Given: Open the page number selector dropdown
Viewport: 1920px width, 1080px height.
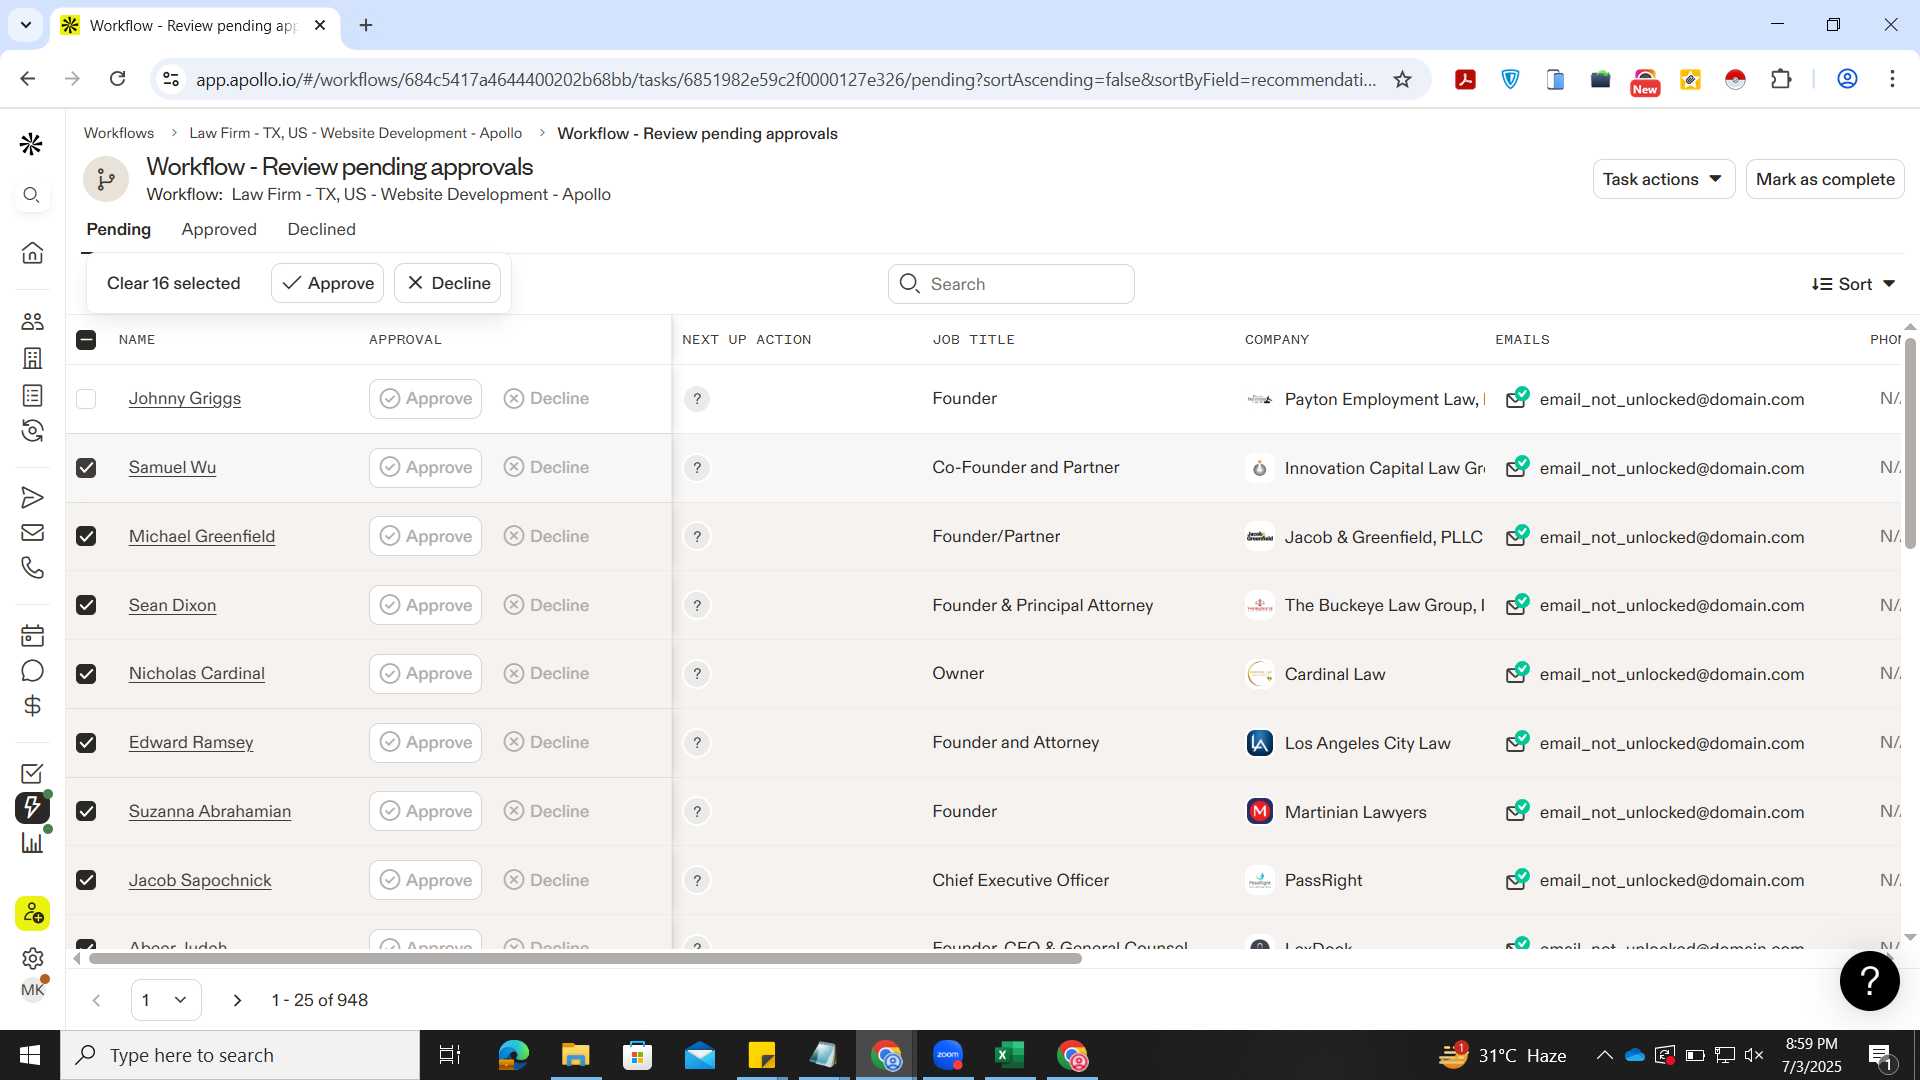Looking at the screenshot, I should tap(166, 1000).
